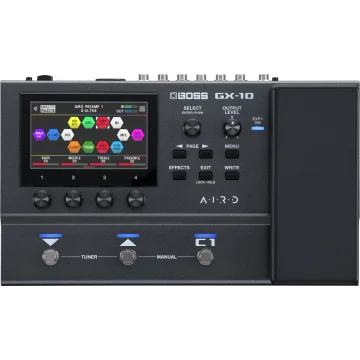360x360 pixels.
Task: Open the effects palette icon on the display
Action: point(48,109)
